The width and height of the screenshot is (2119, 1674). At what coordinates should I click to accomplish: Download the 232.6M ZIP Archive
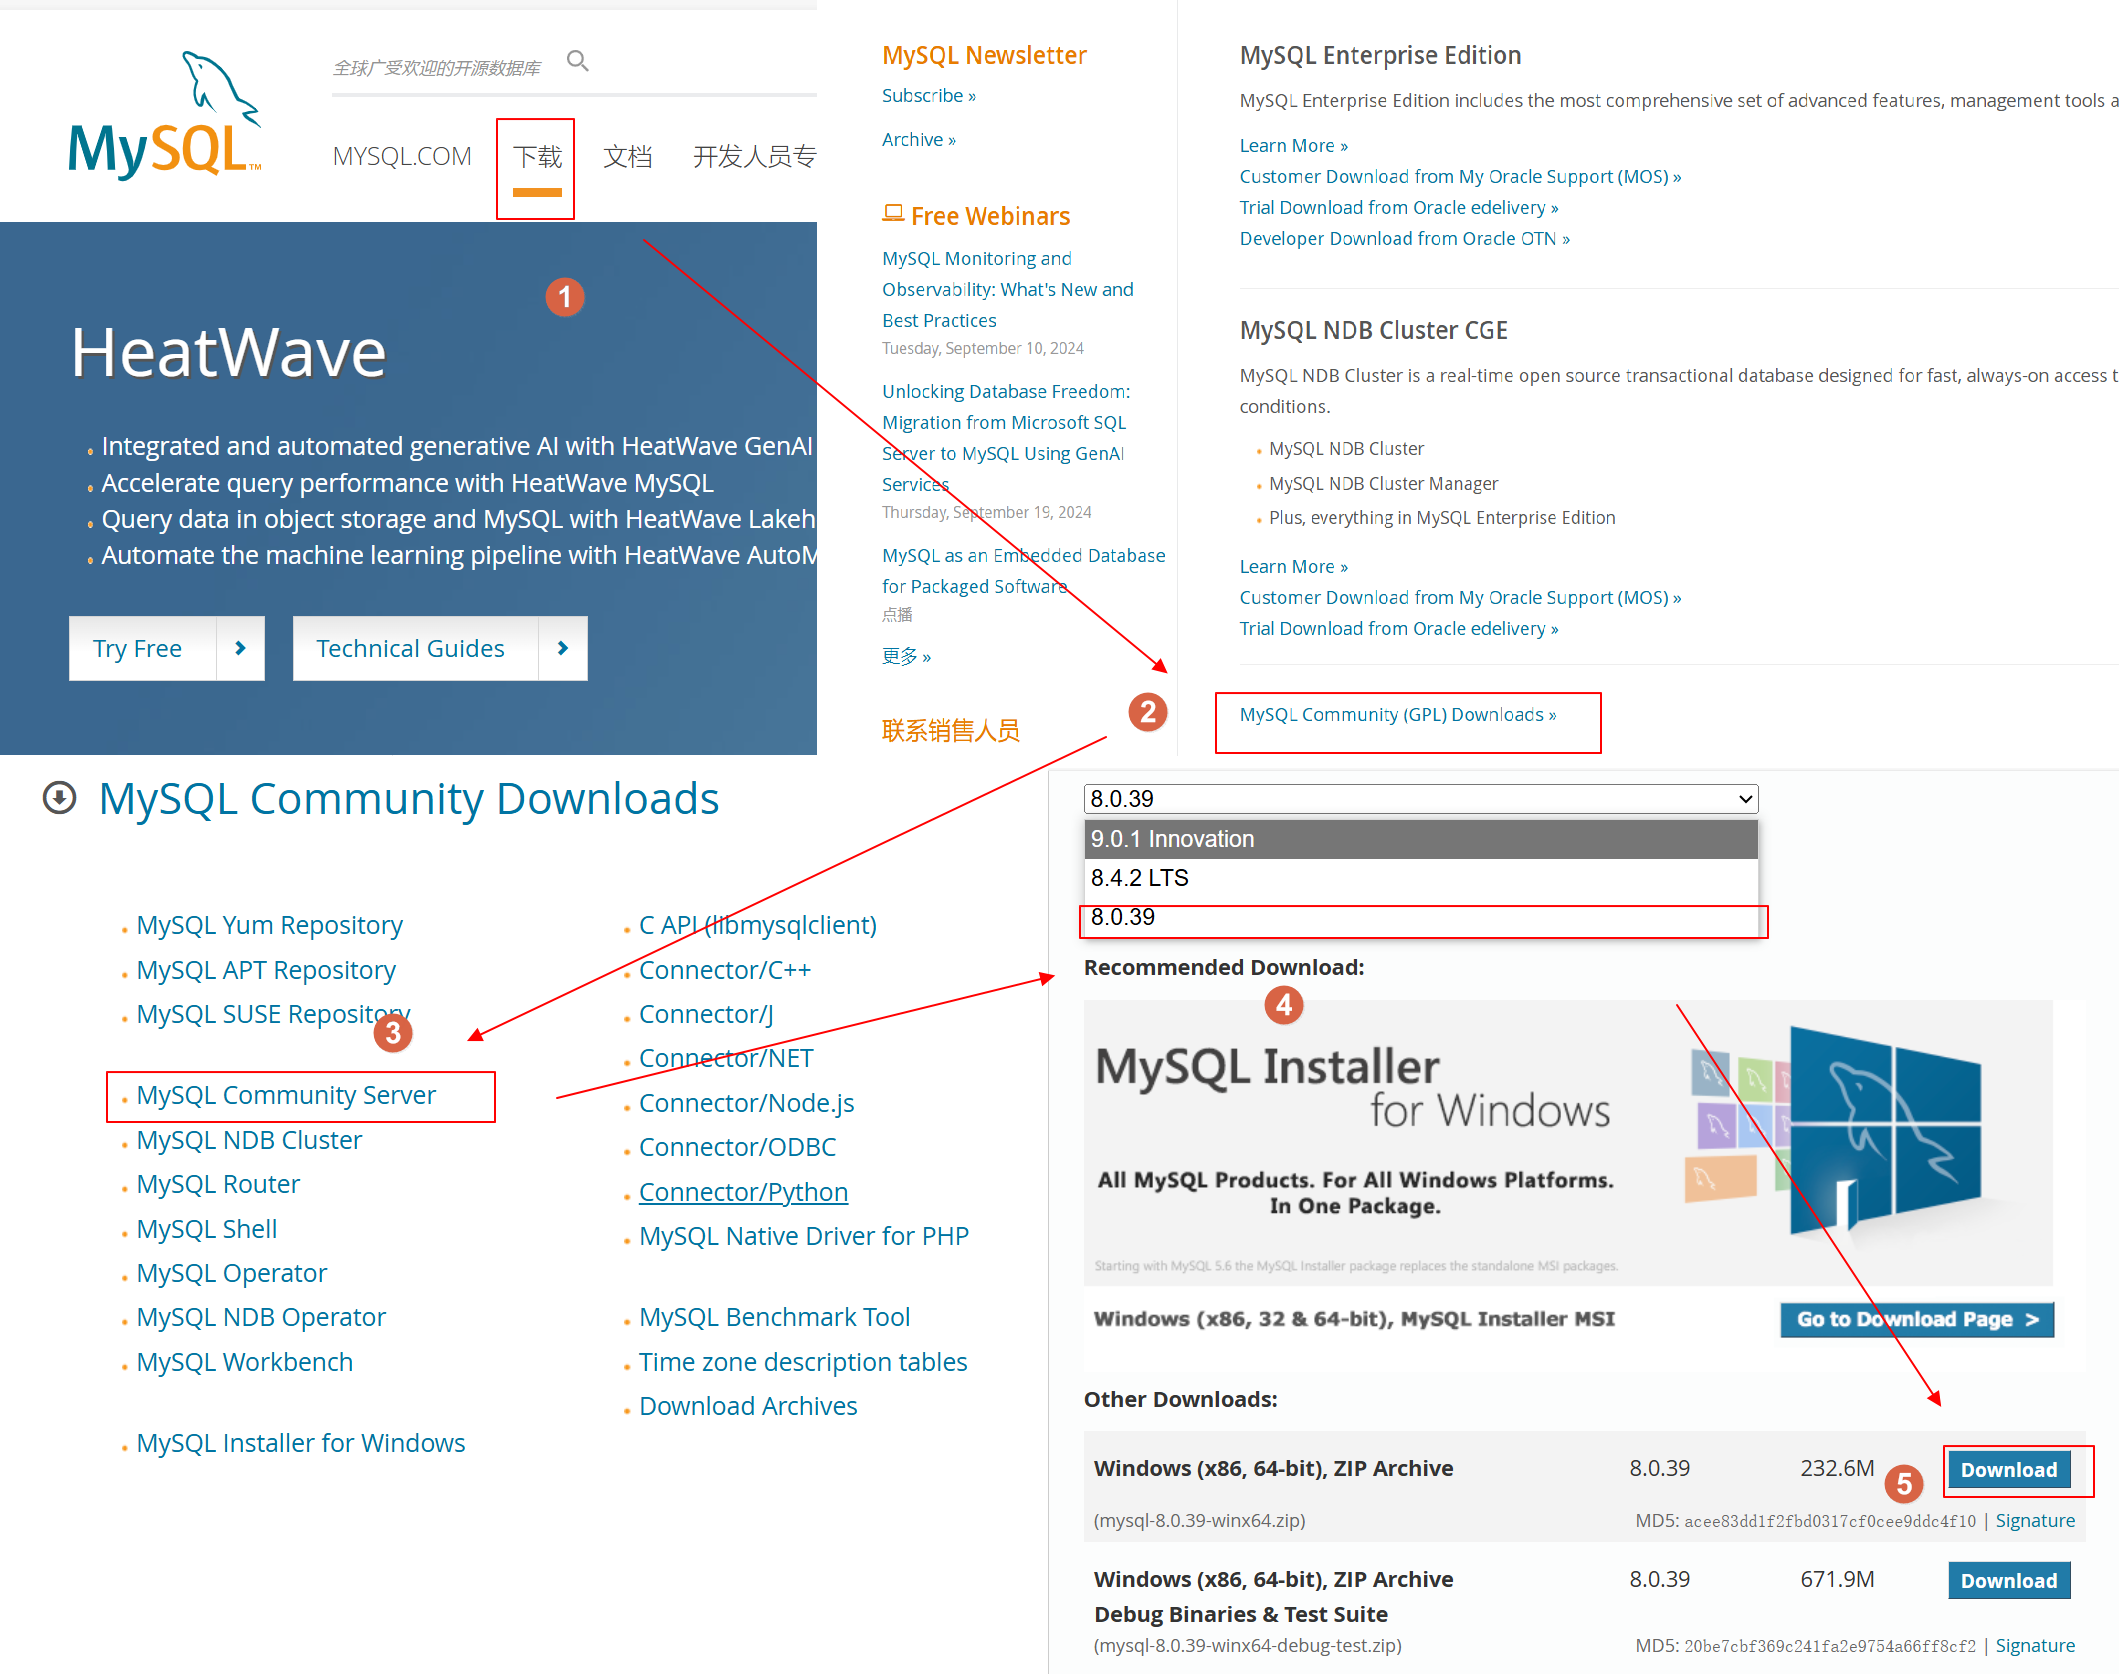pos(2009,1470)
